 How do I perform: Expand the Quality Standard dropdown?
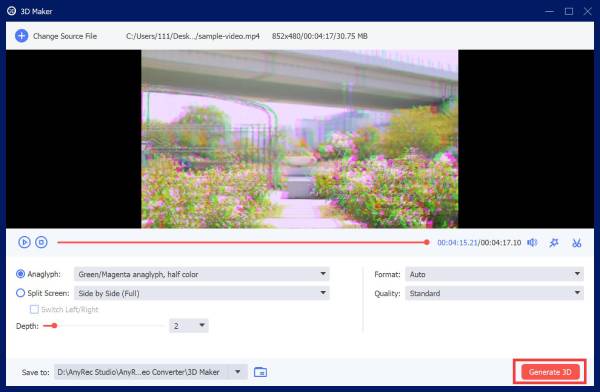(494, 293)
